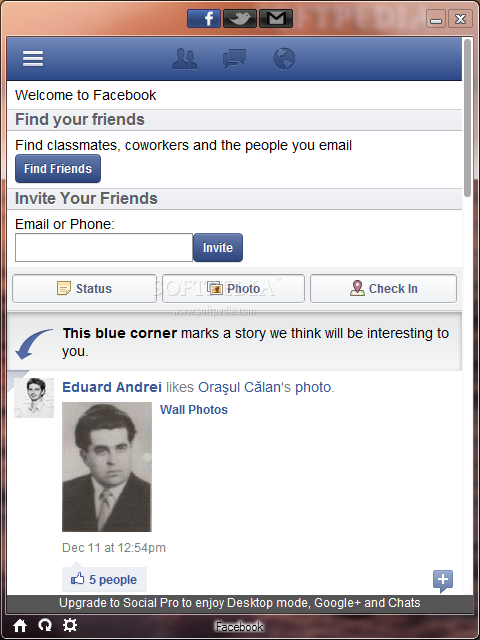Close the application window
This screenshot has width=480, height=640.
pyautogui.click(x=460, y=19)
